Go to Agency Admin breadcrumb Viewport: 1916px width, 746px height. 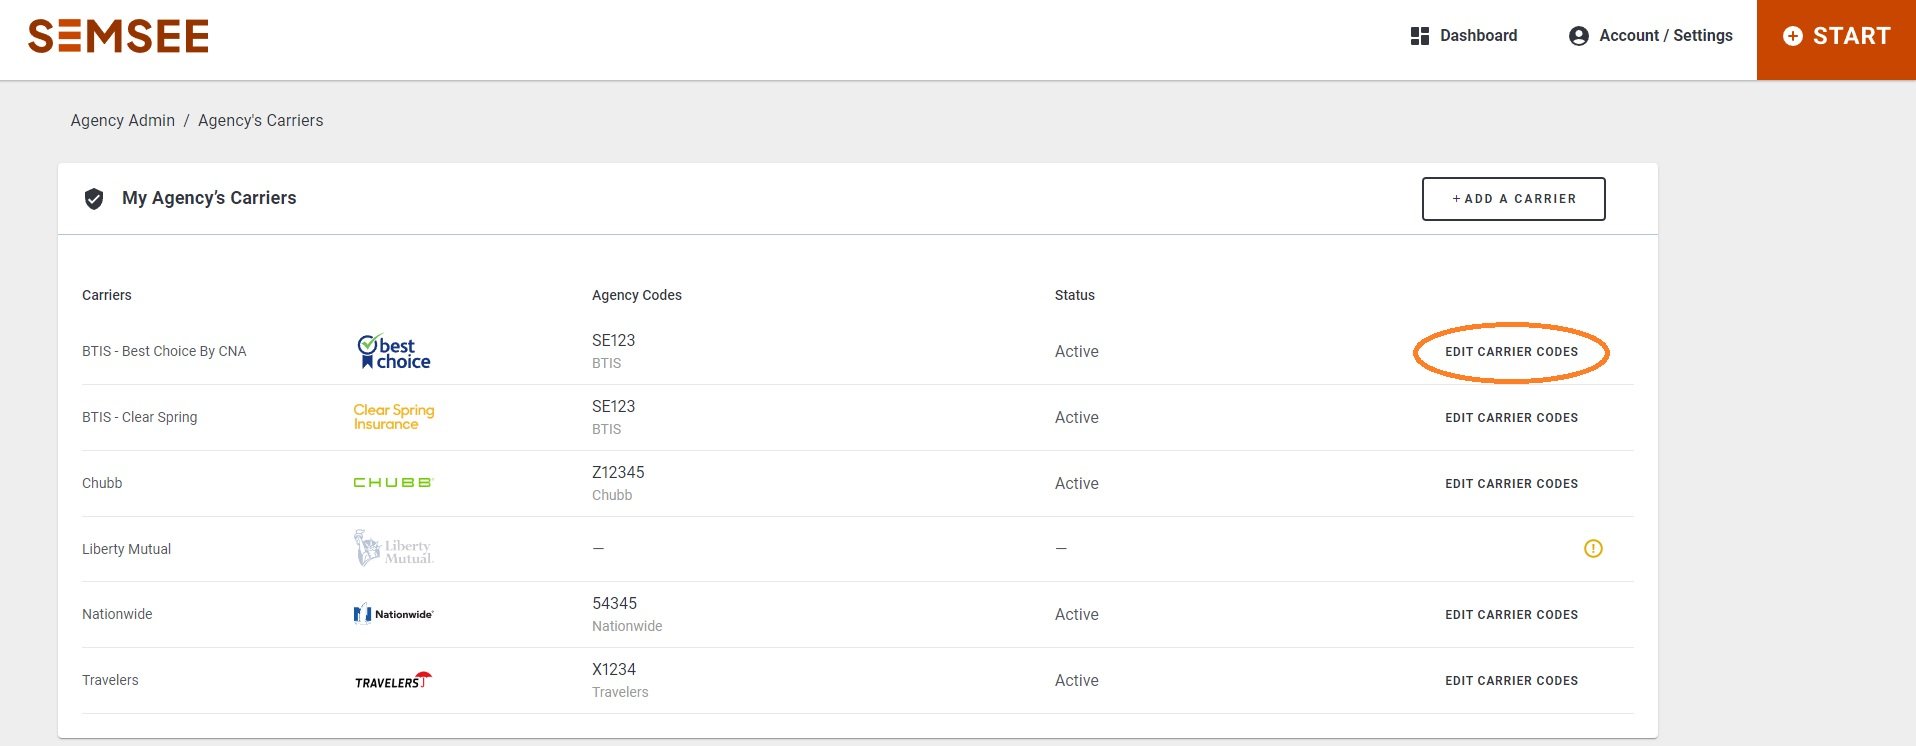coord(122,121)
